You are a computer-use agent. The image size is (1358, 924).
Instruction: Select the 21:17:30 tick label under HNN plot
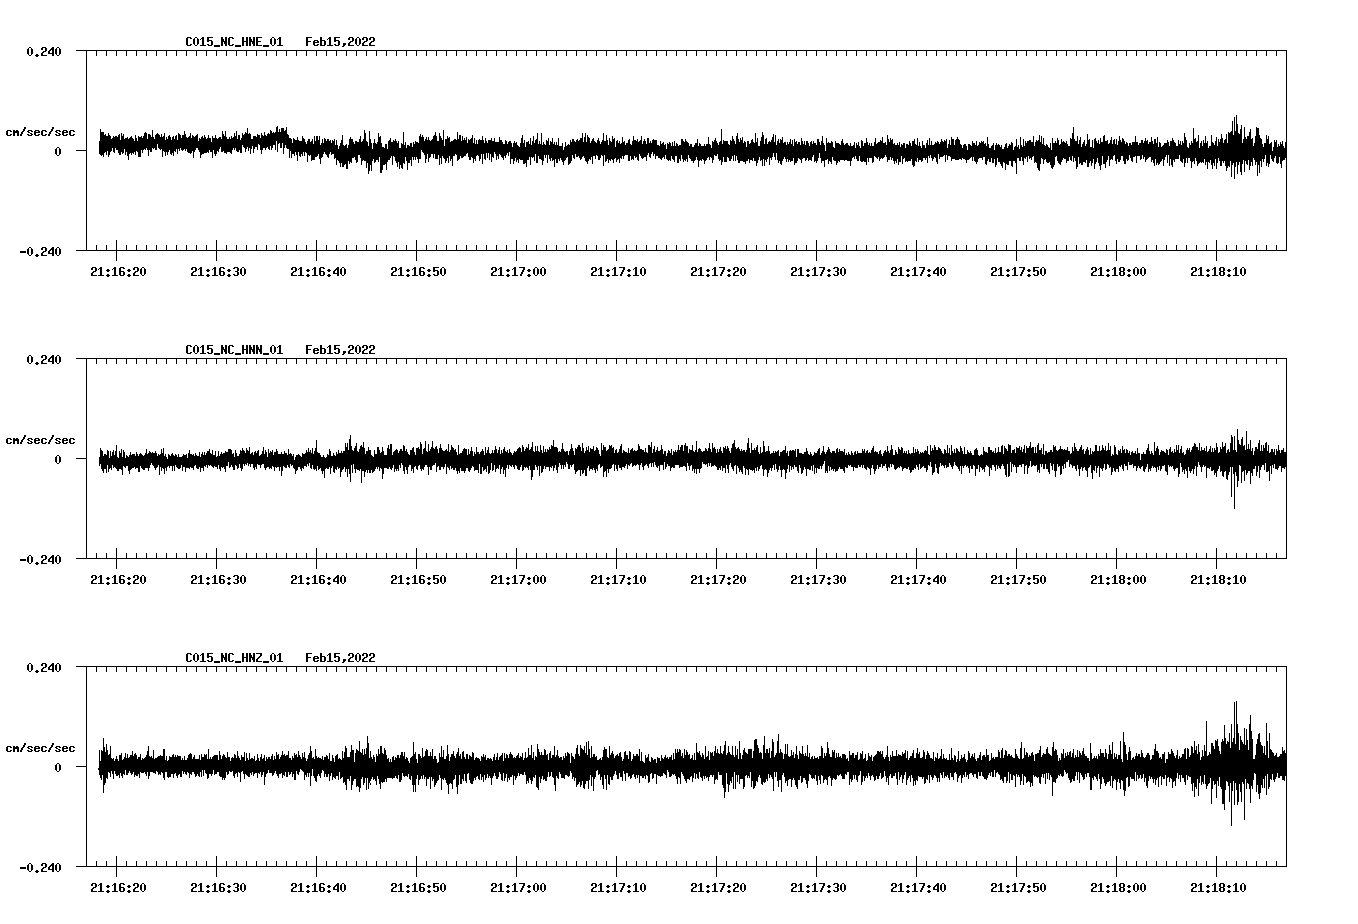(x=818, y=580)
